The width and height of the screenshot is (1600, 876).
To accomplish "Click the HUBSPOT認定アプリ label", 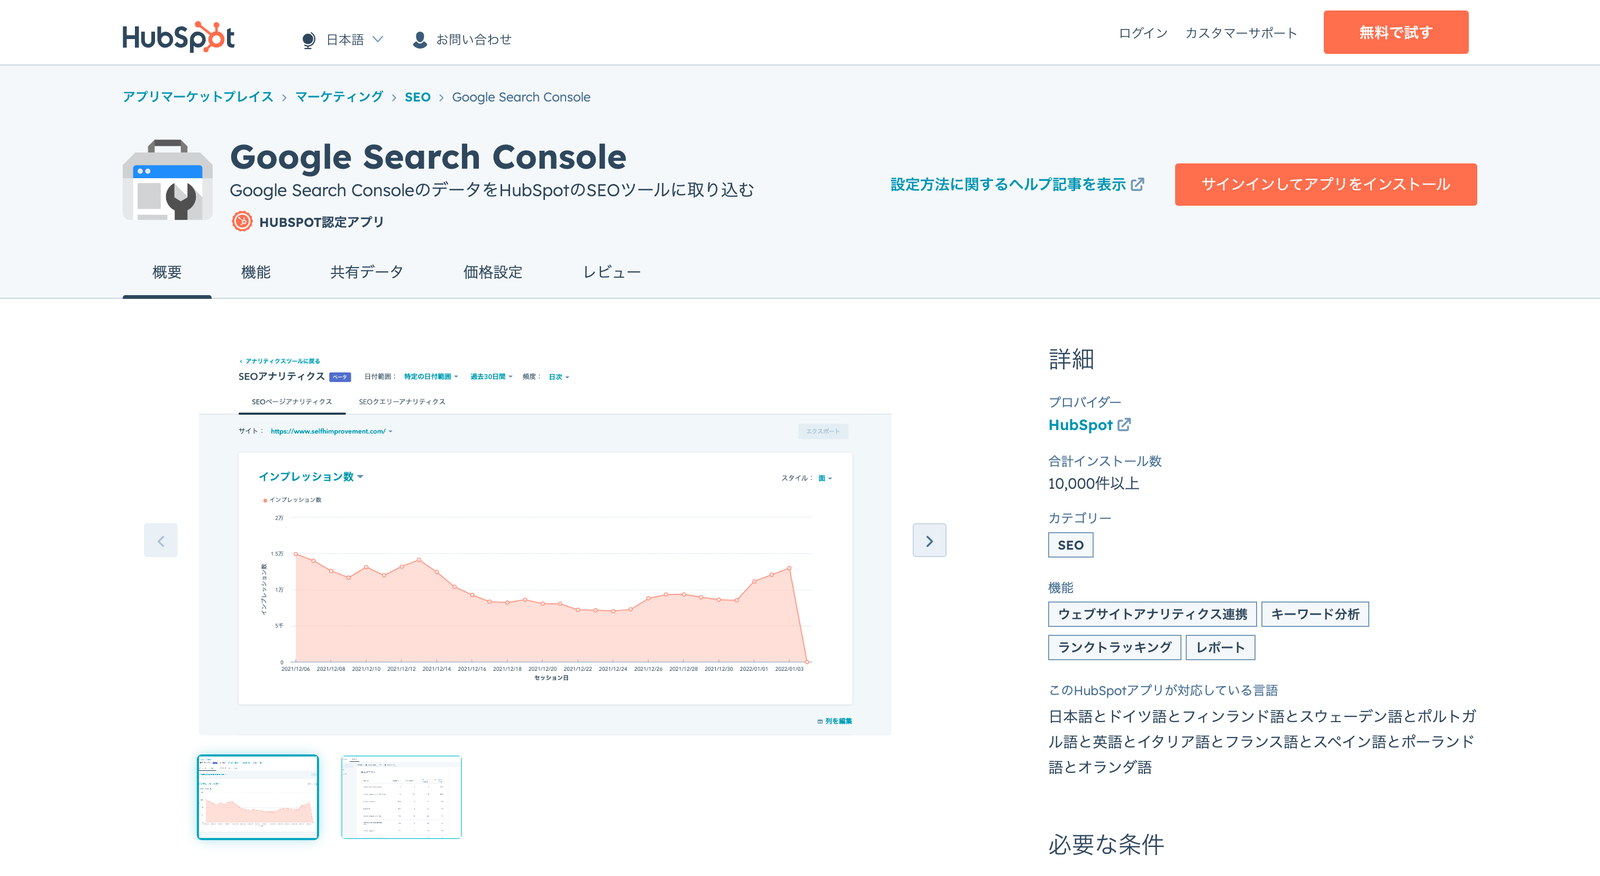I will click(321, 222).
